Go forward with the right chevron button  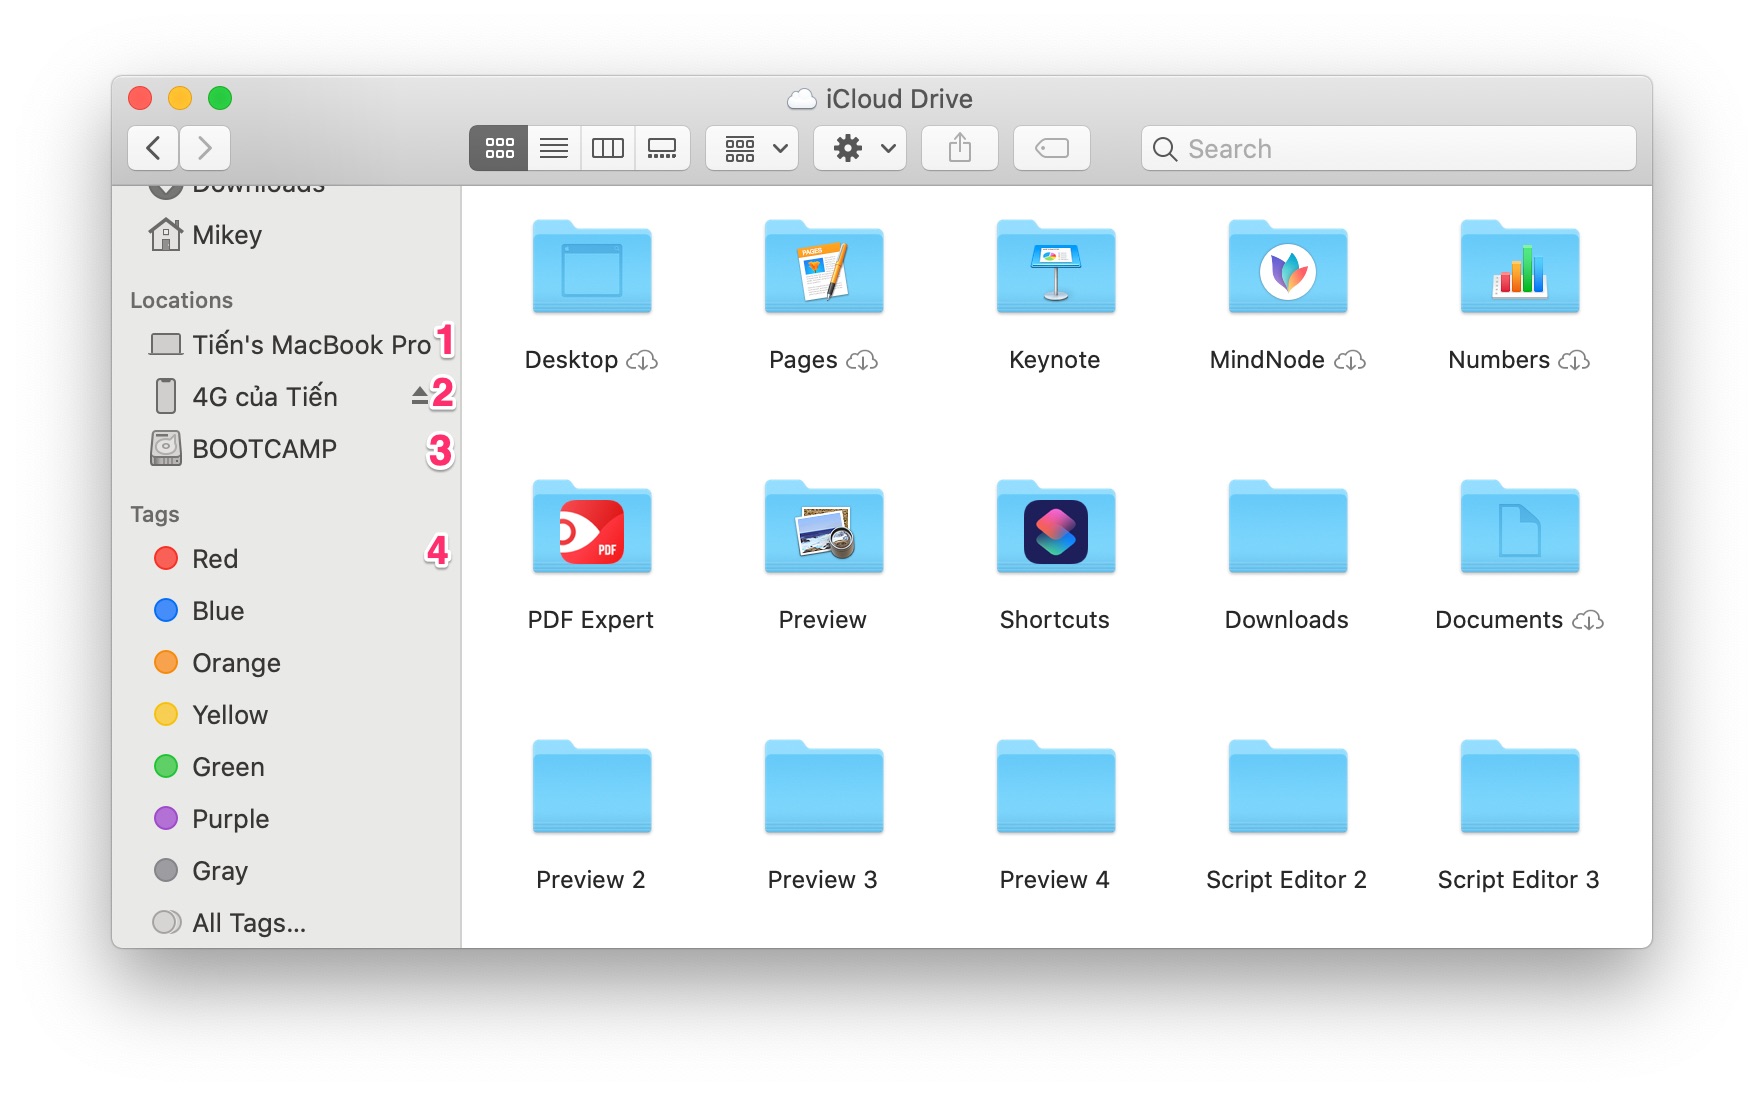click(205, 148)
